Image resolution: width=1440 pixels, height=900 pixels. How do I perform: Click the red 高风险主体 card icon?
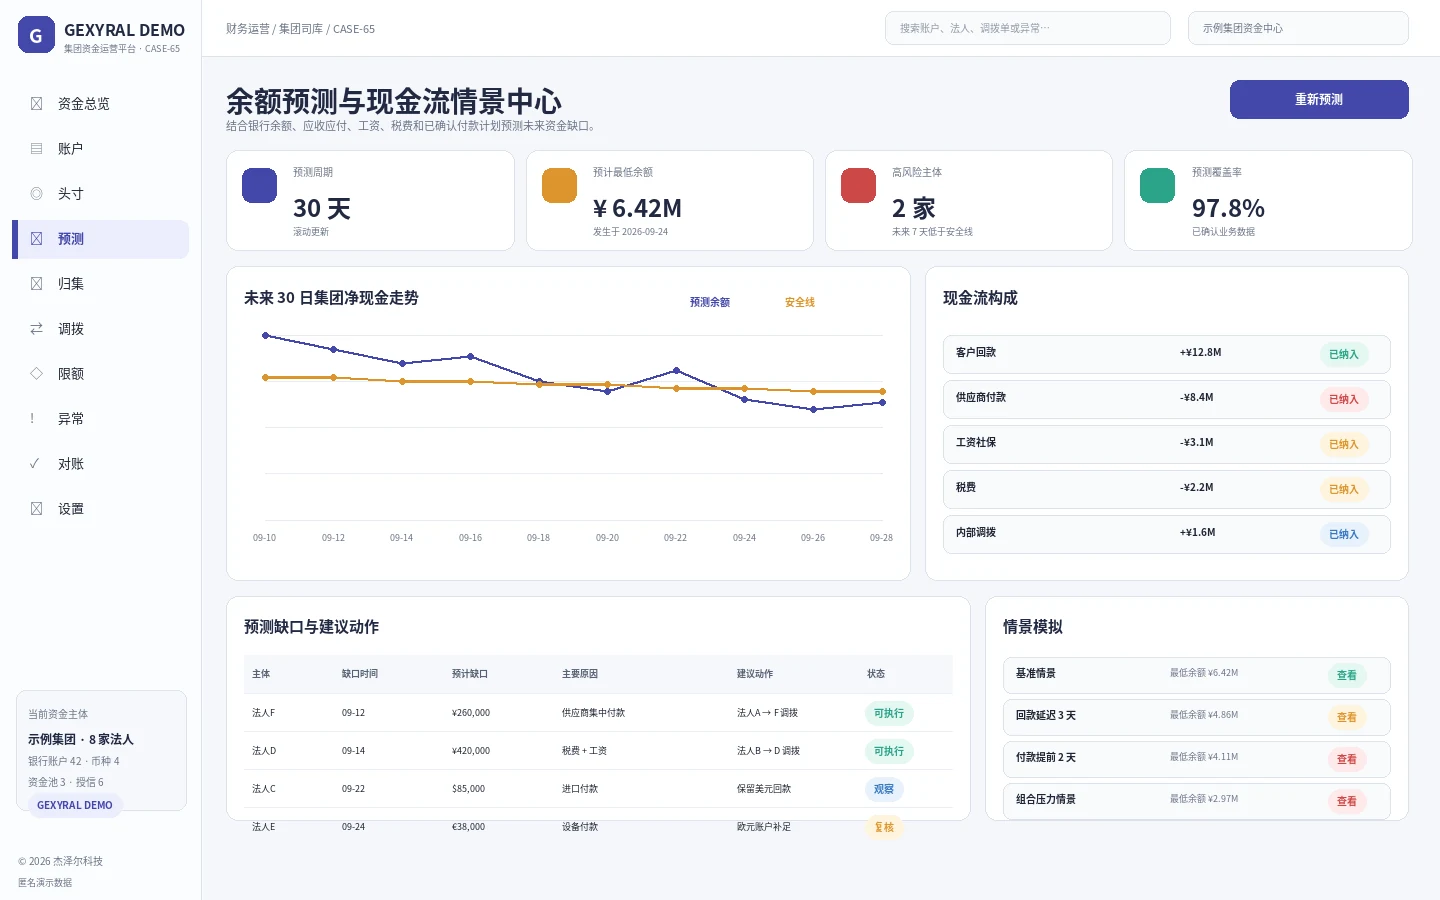tap(859, 185)
